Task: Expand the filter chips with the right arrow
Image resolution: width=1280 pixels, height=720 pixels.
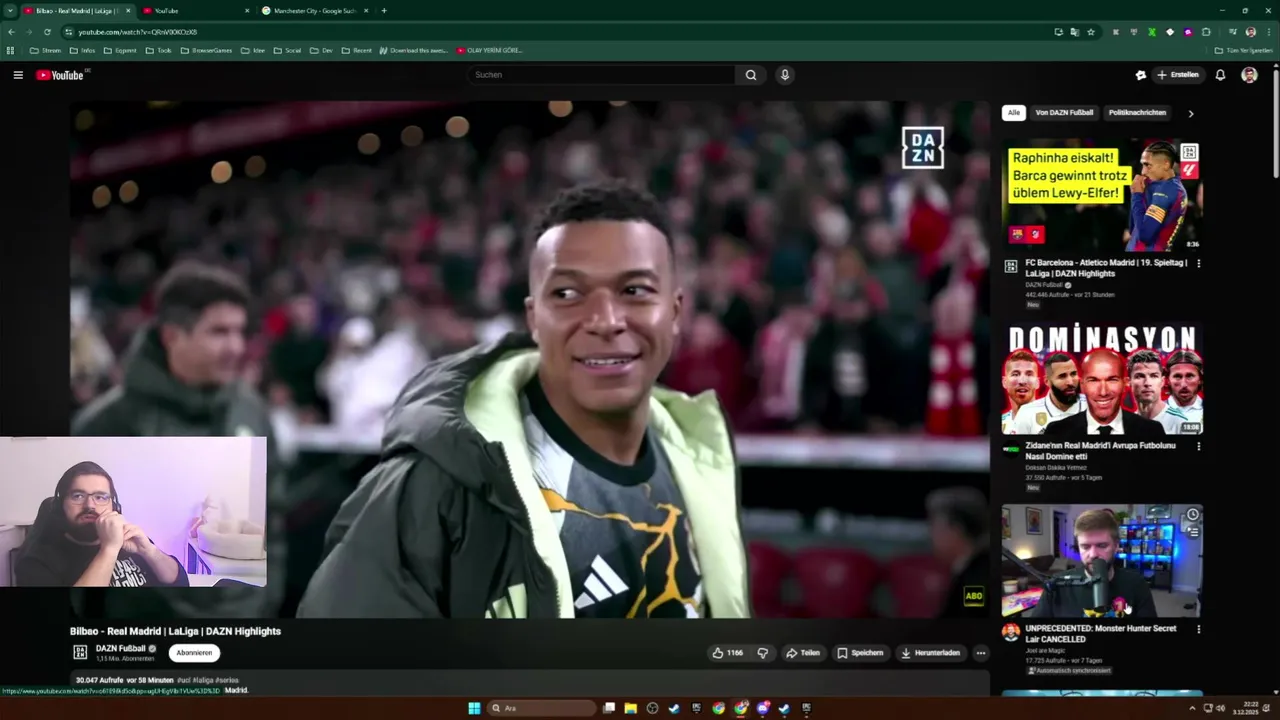Action: coord(1190,113)
